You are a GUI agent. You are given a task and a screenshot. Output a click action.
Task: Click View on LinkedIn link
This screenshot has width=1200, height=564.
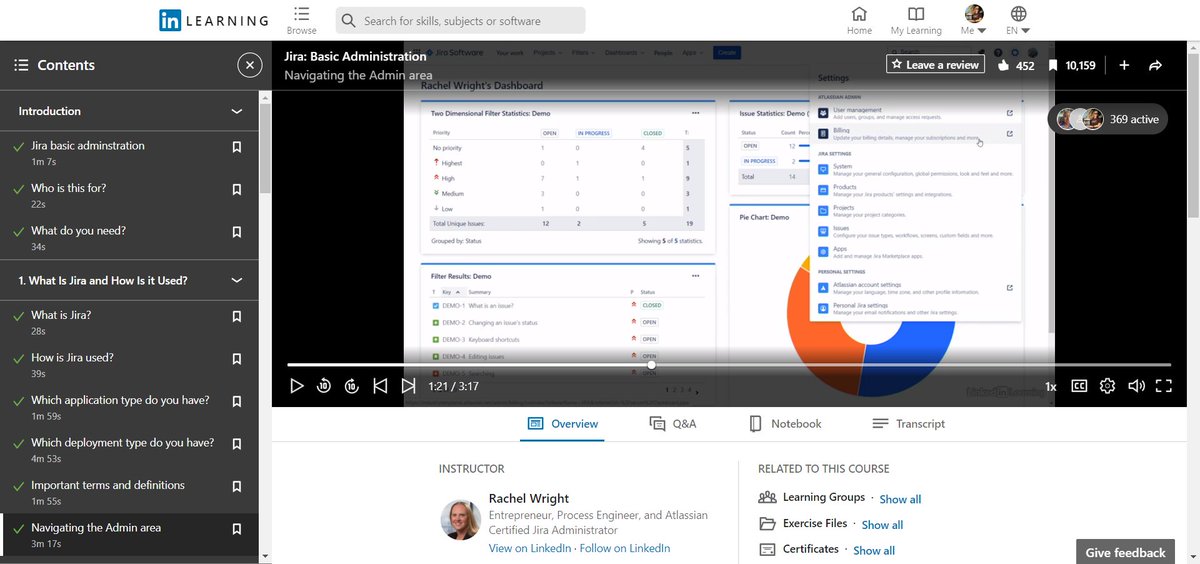coord(530,548)
